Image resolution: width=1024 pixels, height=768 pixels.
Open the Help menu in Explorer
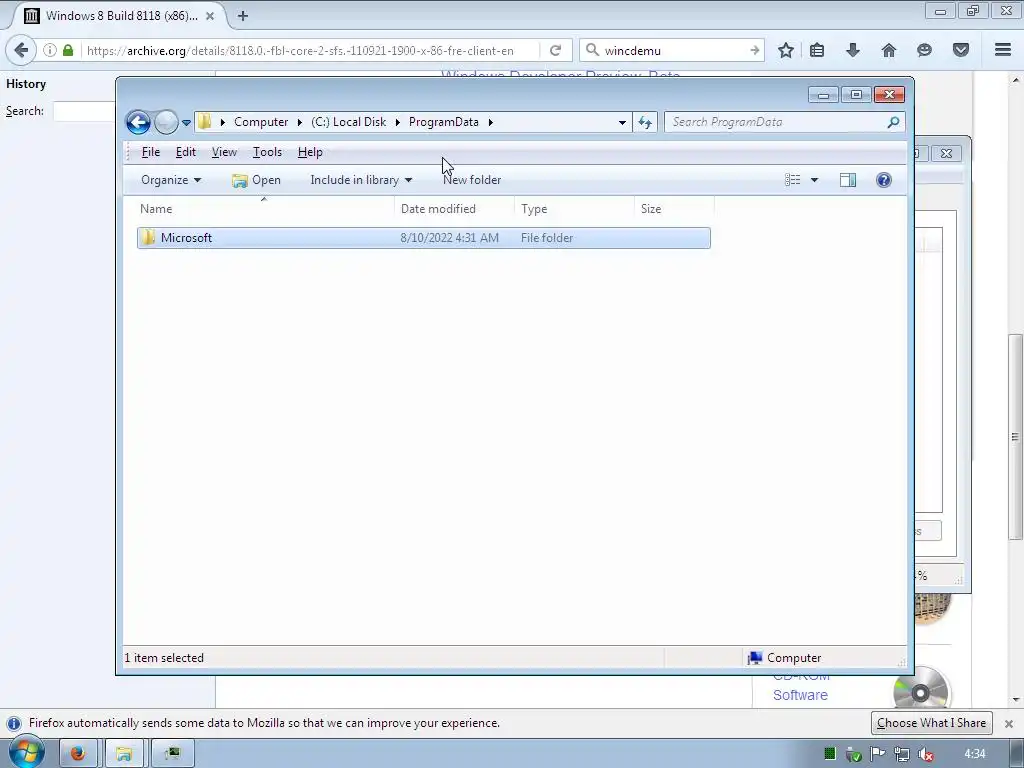310,152
